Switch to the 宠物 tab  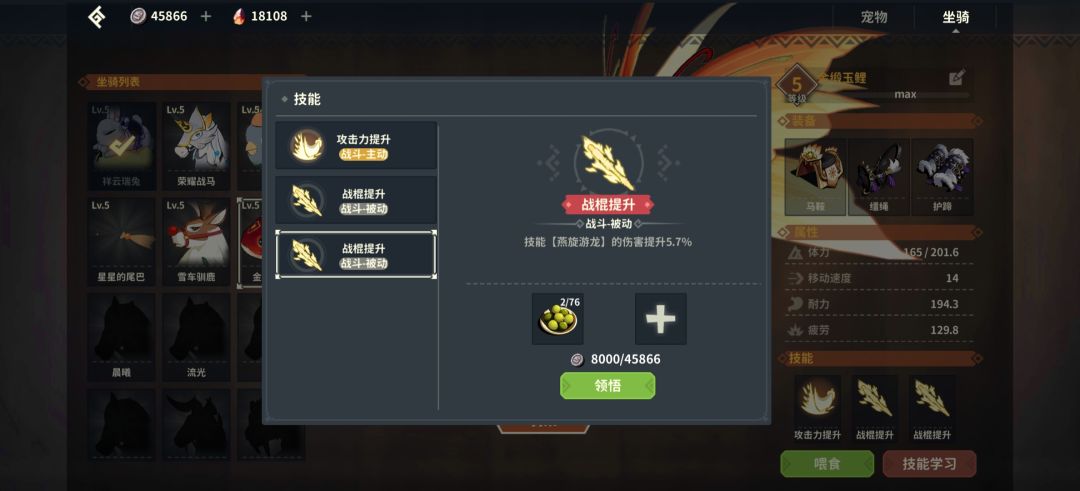click(x=874, y=17)
